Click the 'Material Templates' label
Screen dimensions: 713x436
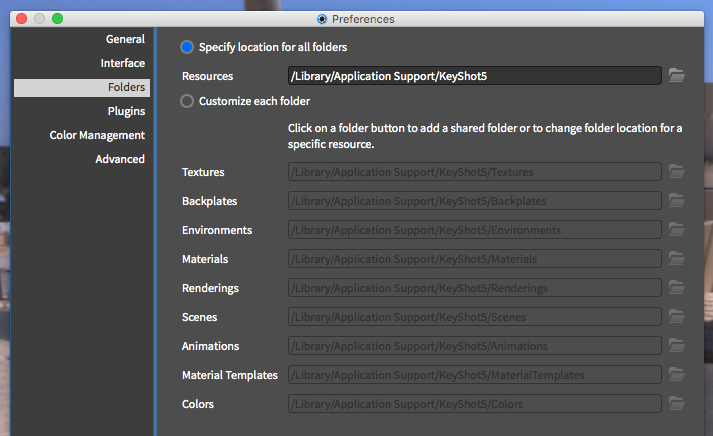(x=230, y=375)
